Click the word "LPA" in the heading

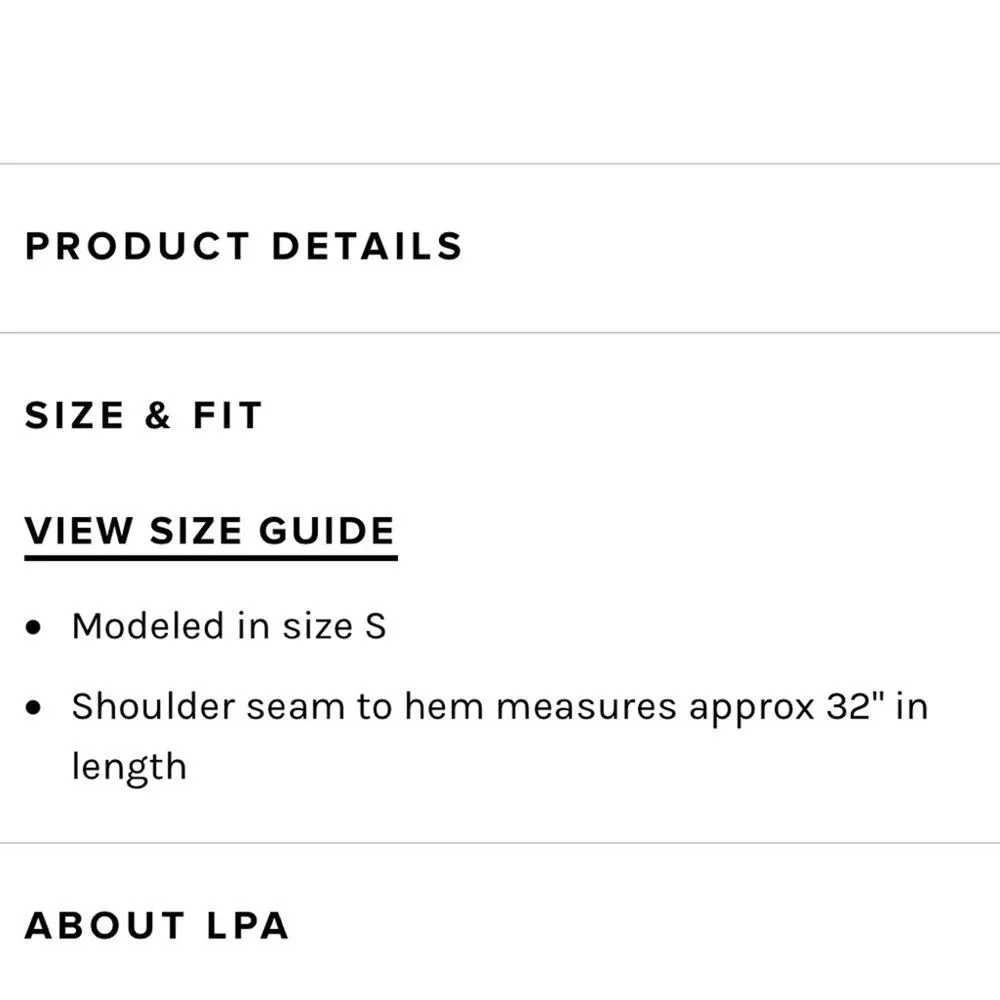click(x=247, y=925)
